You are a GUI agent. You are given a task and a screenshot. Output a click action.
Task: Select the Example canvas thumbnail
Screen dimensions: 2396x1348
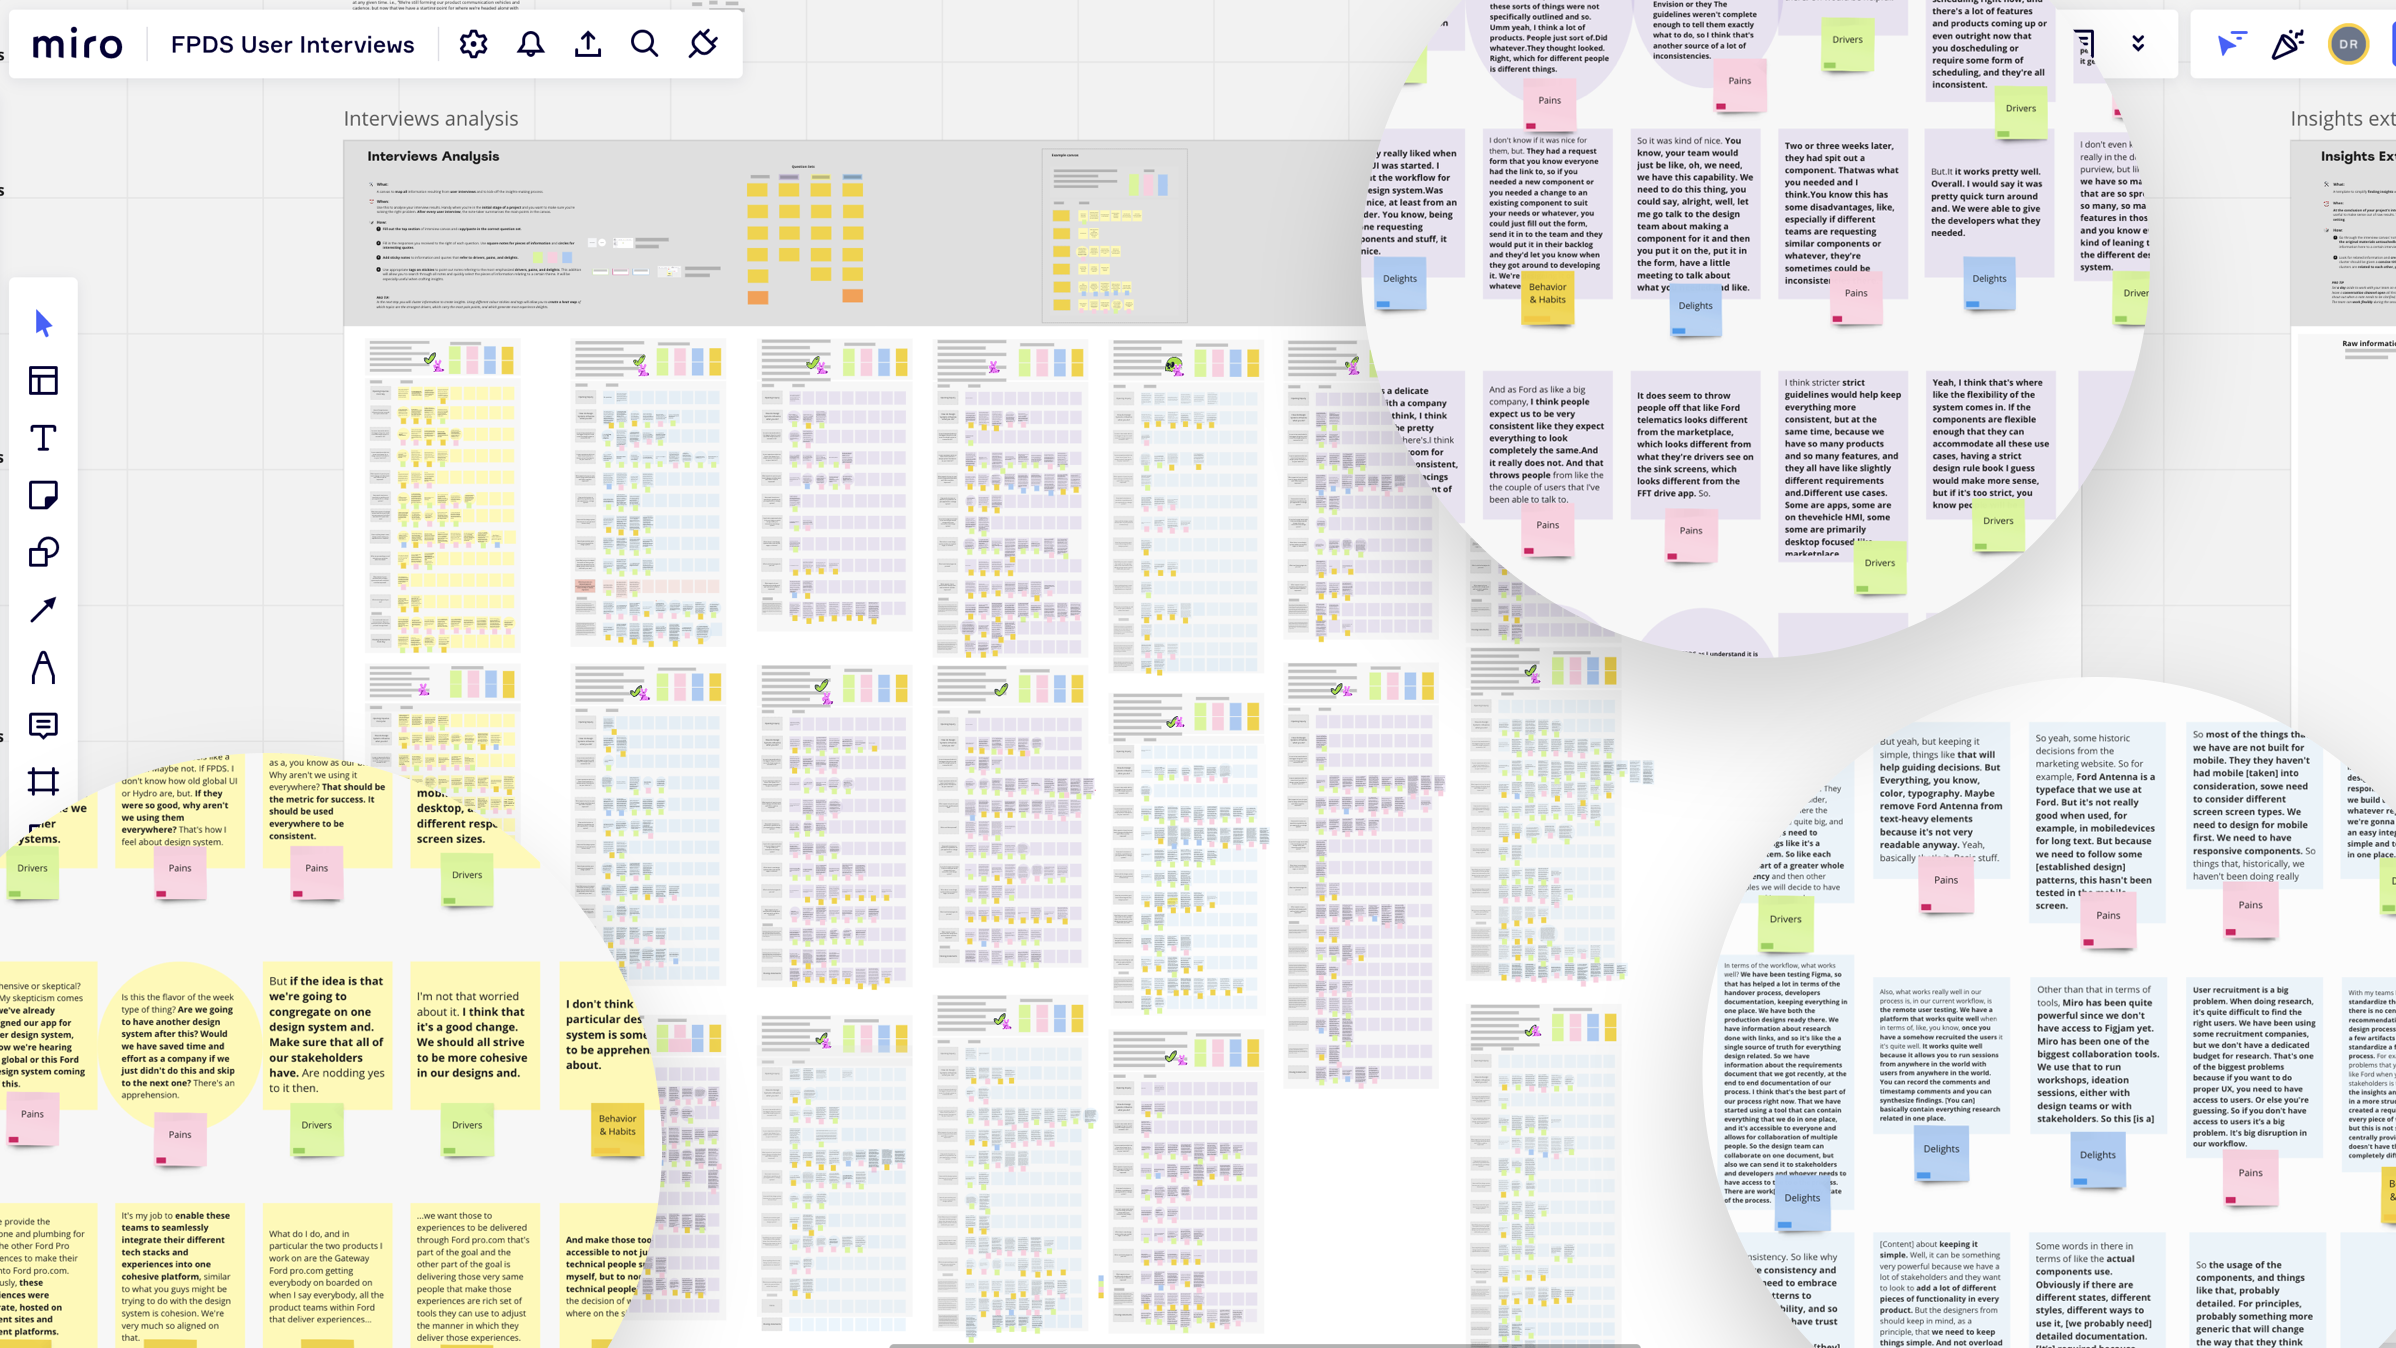click(x=1114, y=235)
